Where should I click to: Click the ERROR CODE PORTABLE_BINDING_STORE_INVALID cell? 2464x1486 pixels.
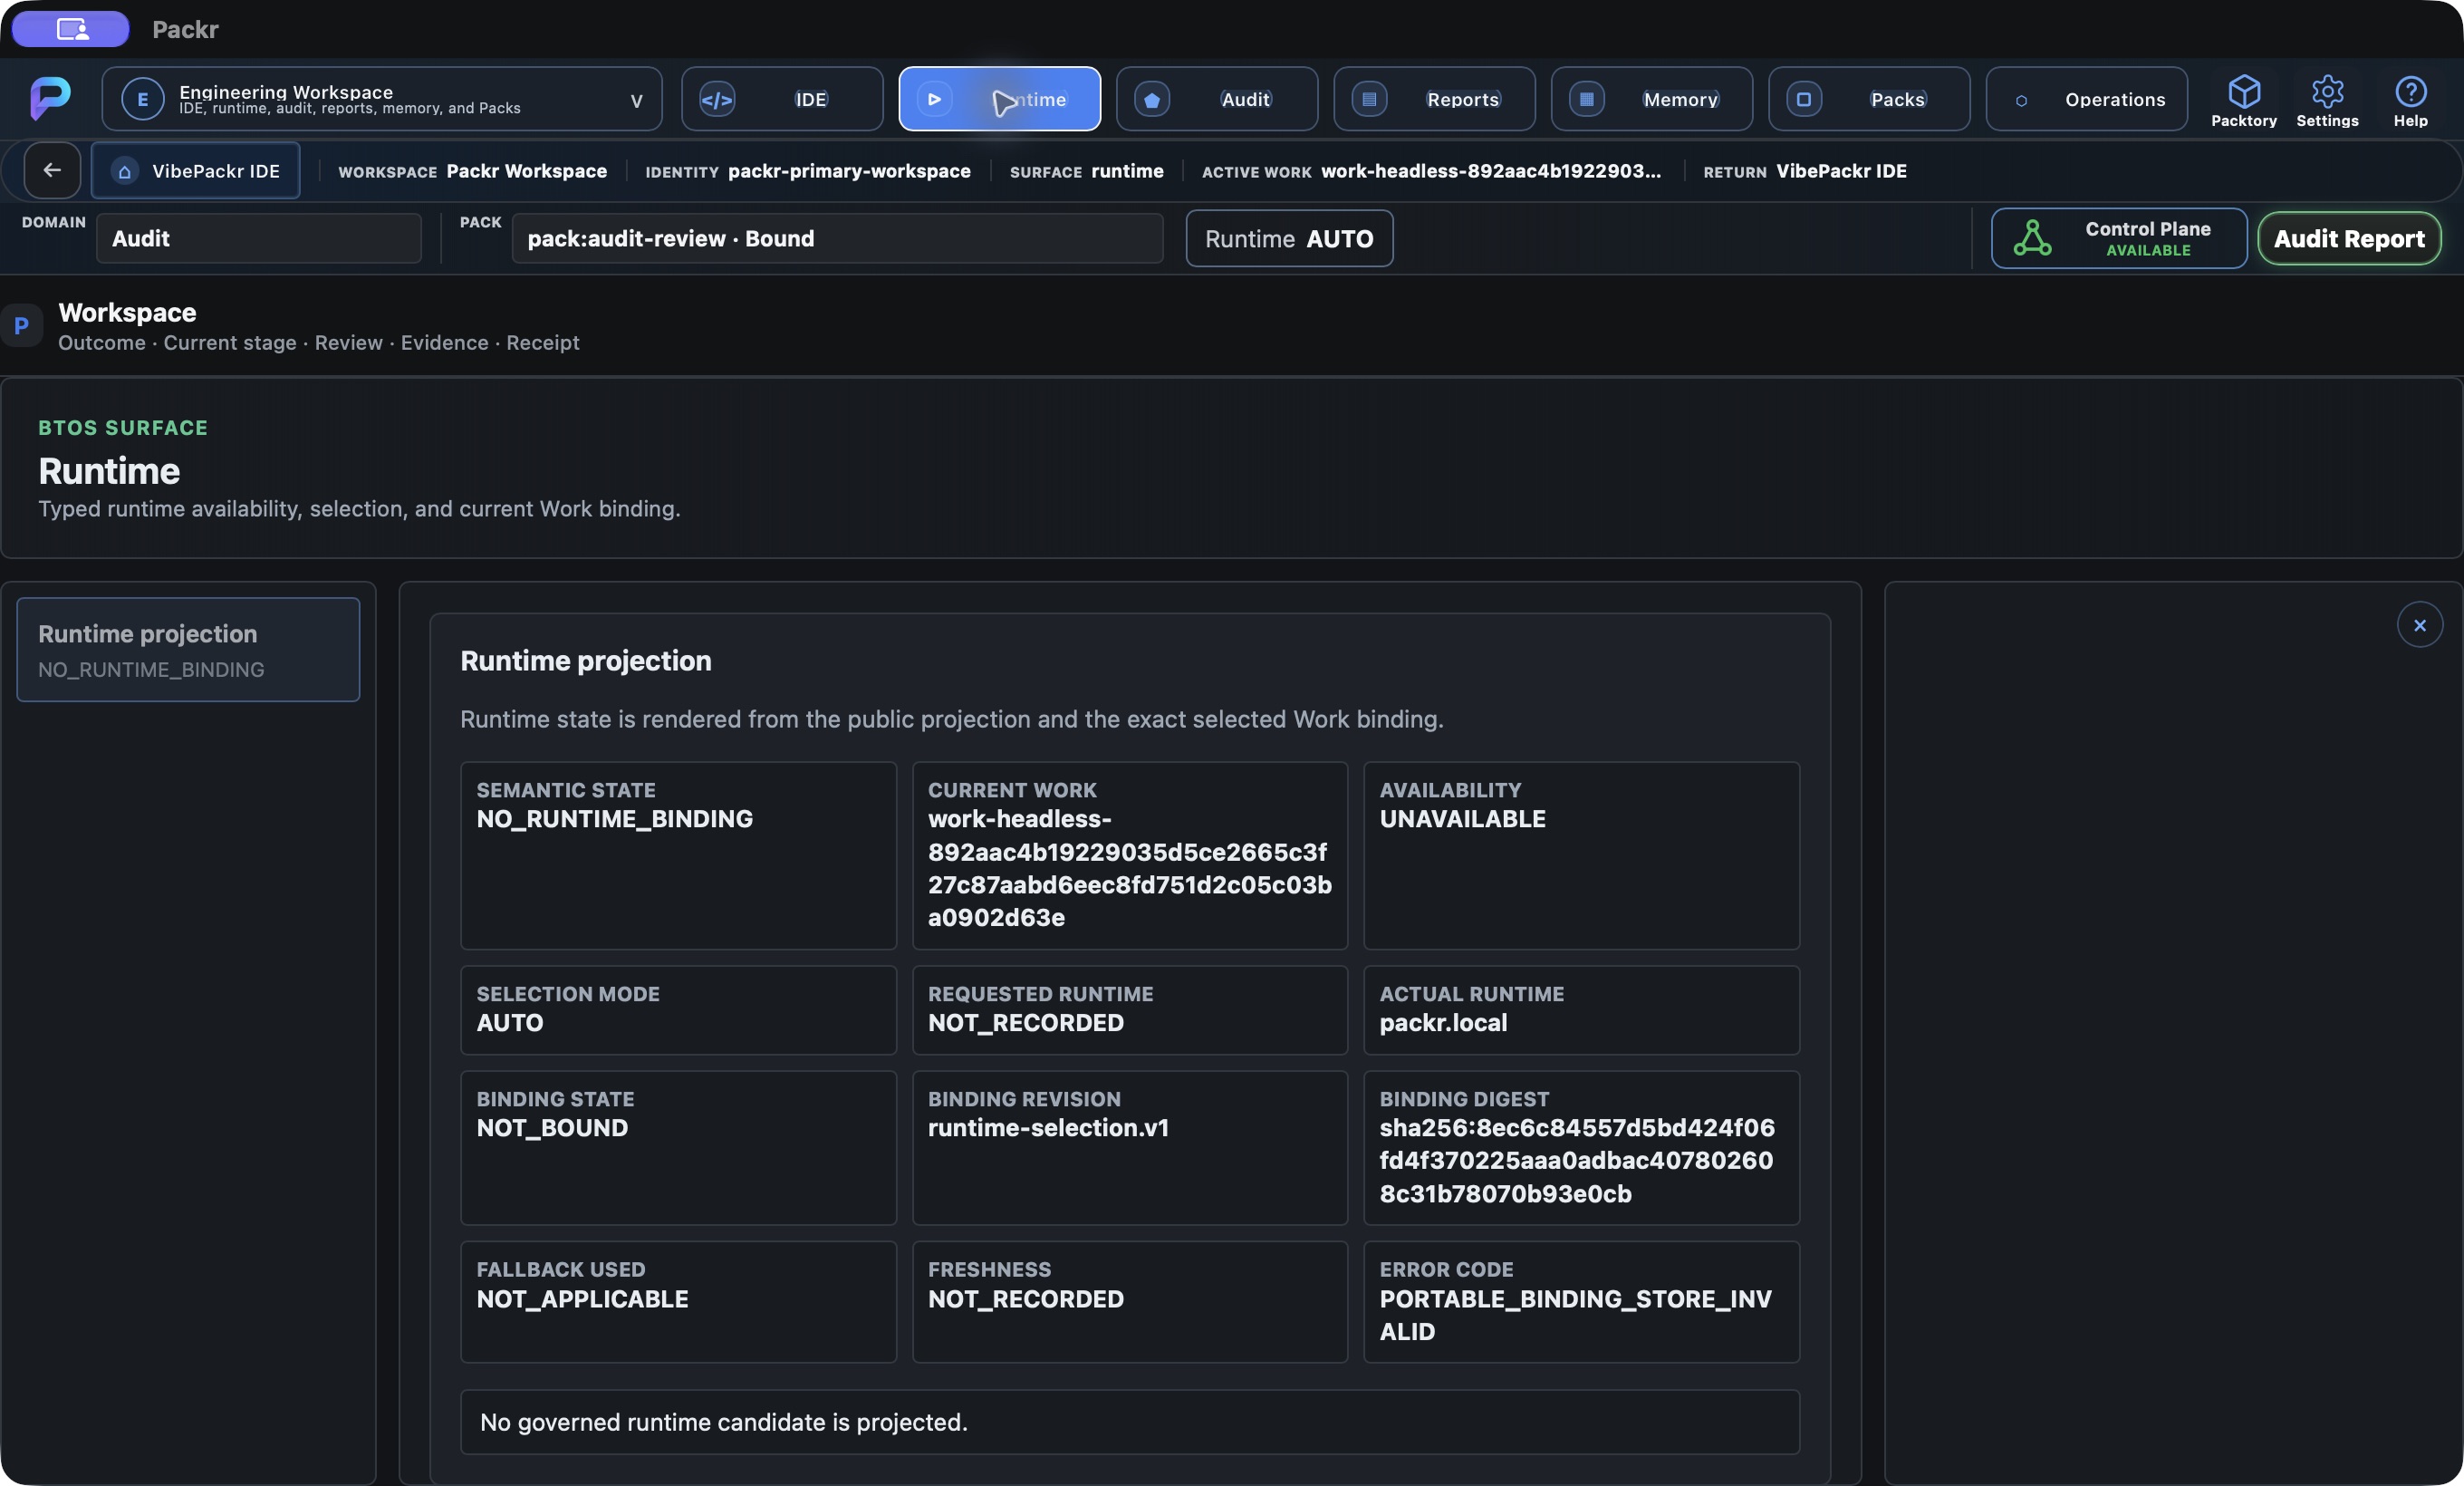(x=1581, y=1301)
